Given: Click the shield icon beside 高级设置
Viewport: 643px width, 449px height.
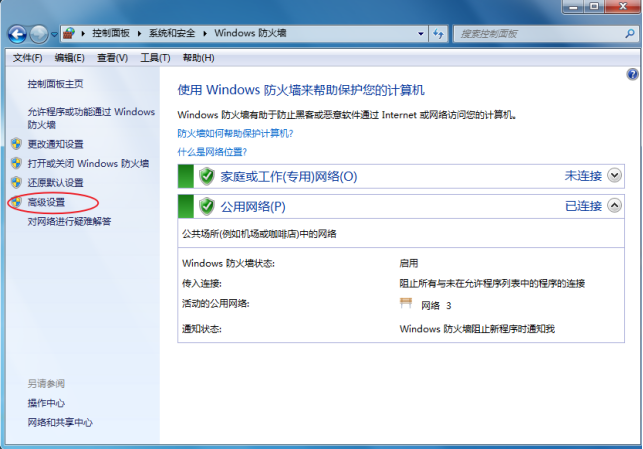Looking at the screenshot, I should click(x=16, y=202).
